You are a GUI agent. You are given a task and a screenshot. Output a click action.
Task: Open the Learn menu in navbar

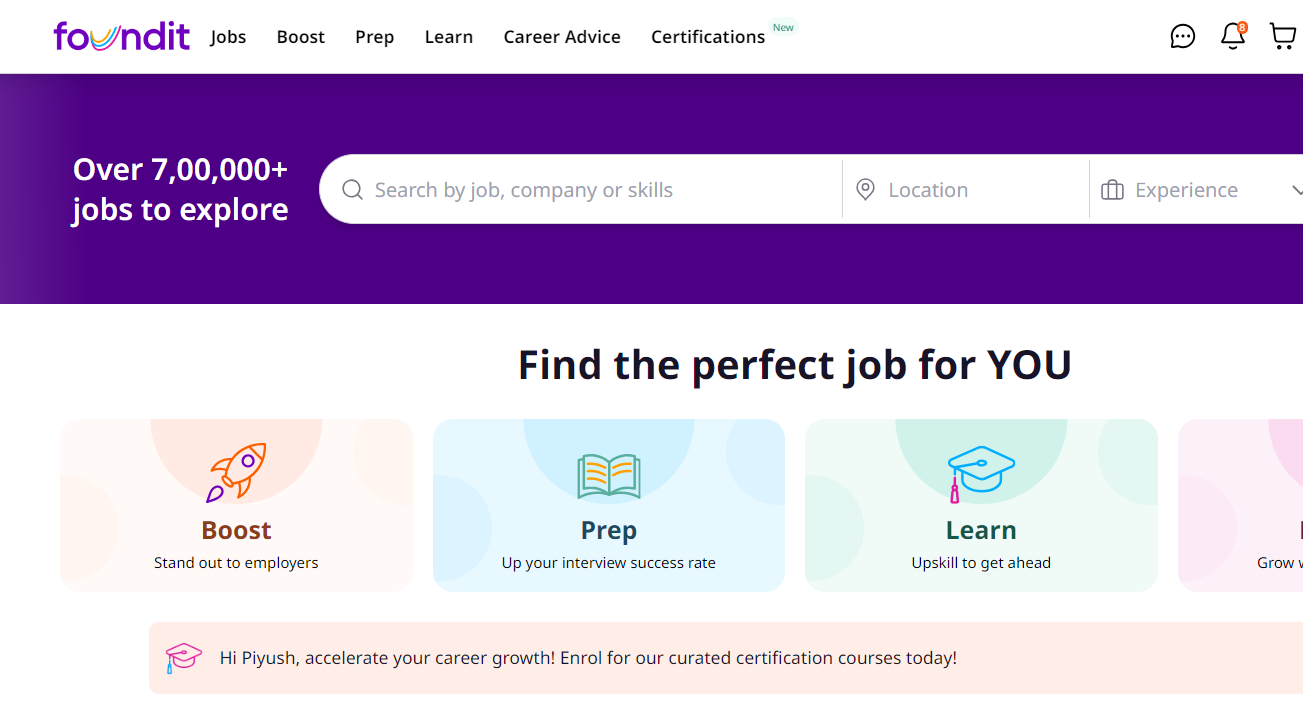(x=449, y=37)
